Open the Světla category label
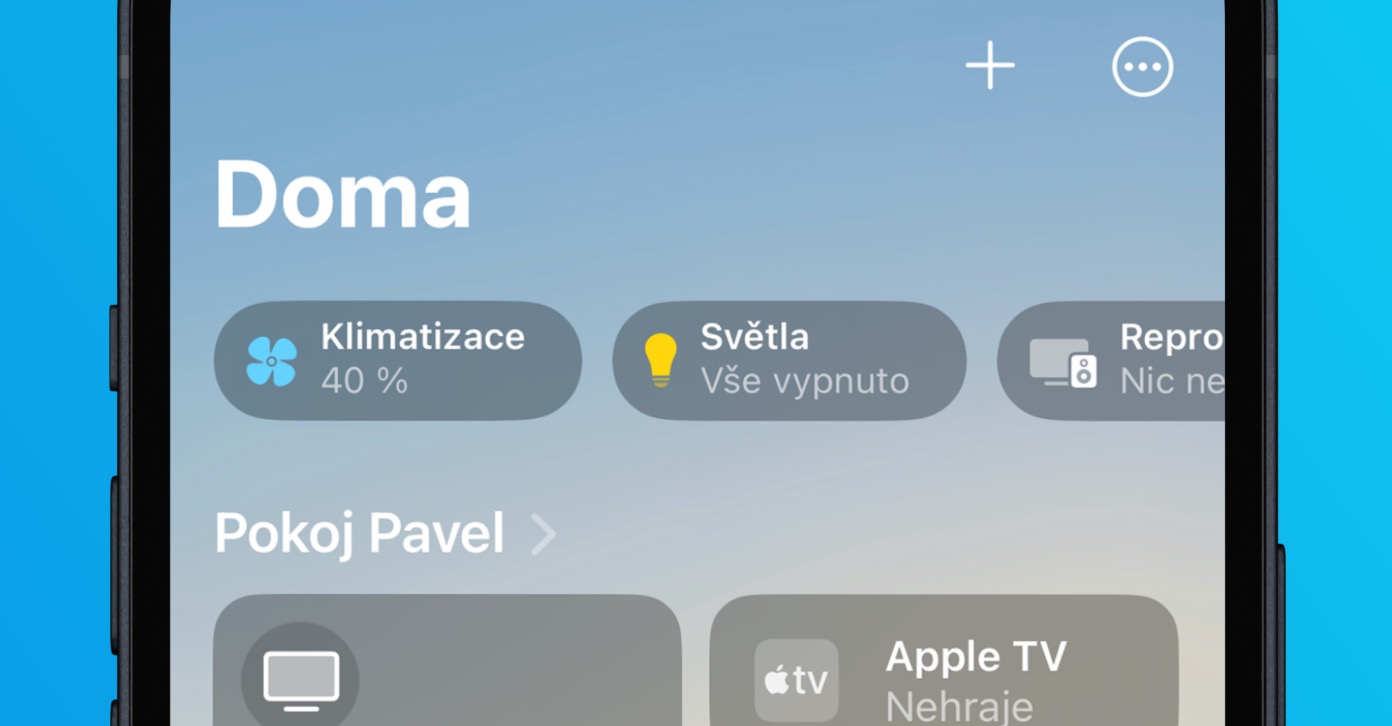Screen dimensions: 1392x726 (754, 337)
